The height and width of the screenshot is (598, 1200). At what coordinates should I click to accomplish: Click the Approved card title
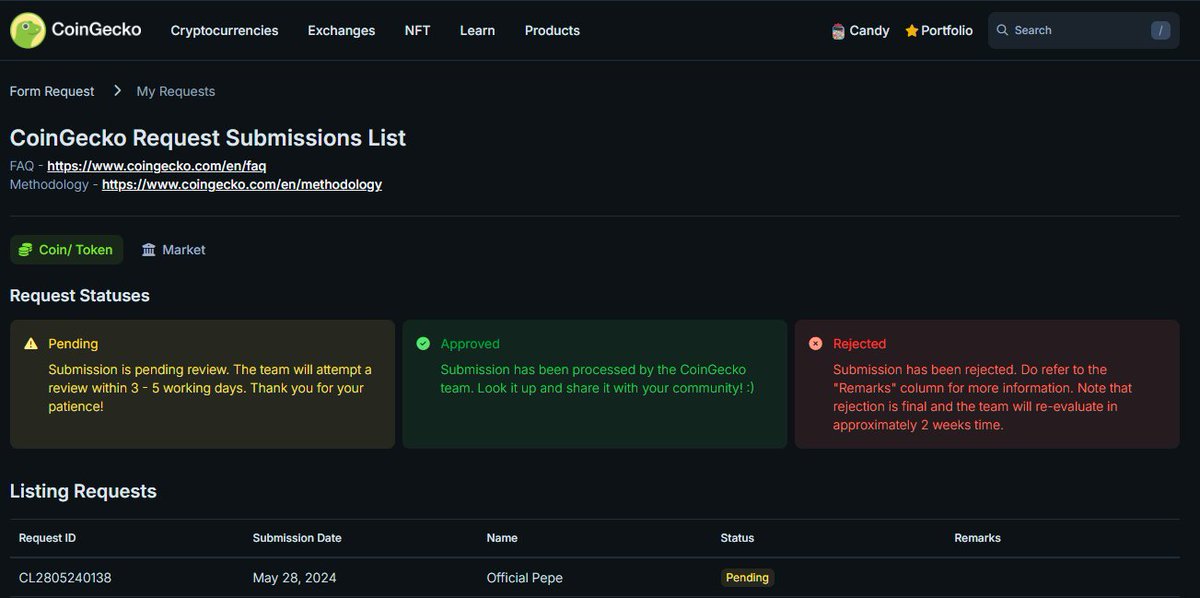[x=470, y=344]
